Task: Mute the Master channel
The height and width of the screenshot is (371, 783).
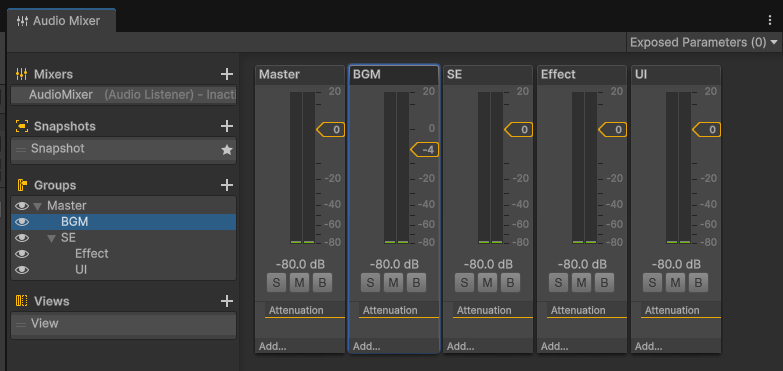Action: click(x=299, y=283)
